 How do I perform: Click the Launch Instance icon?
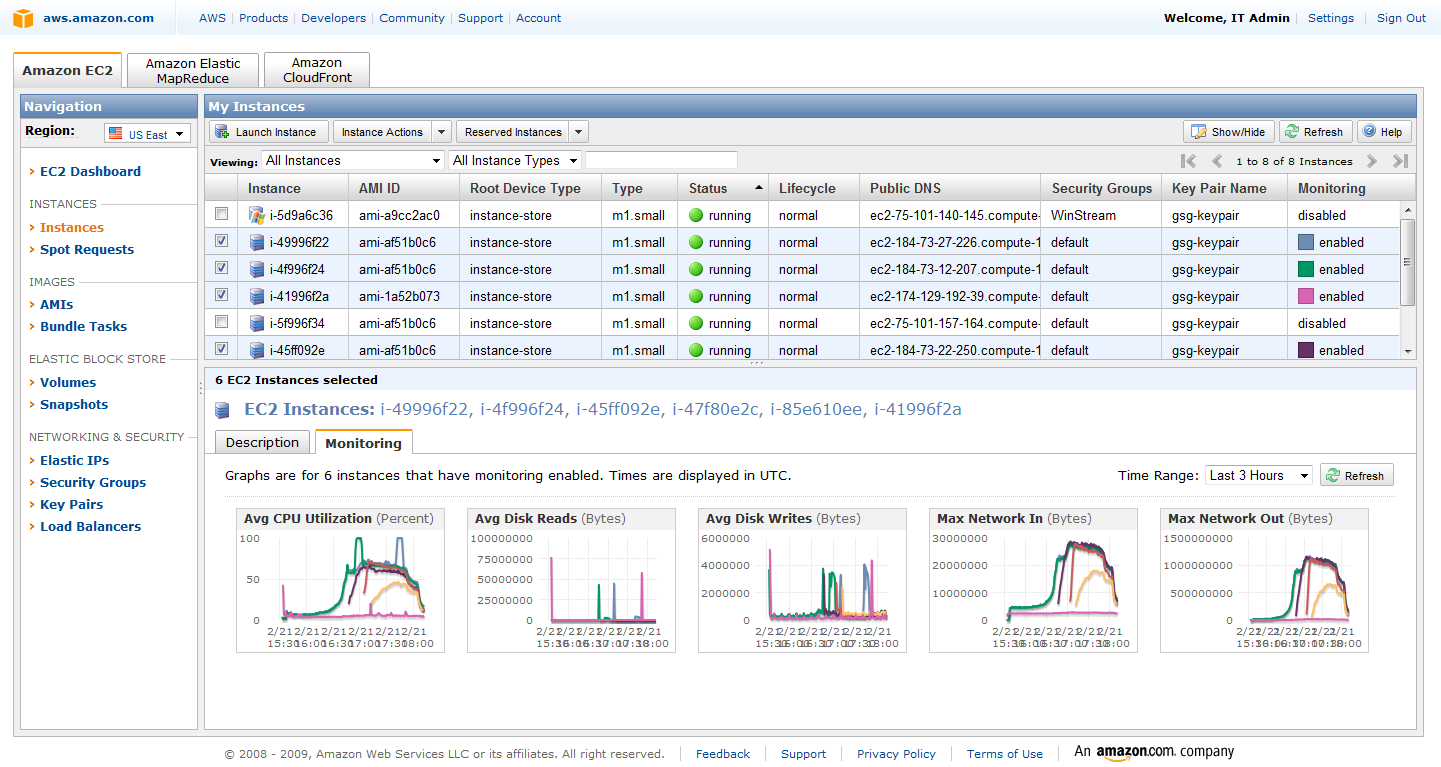point(222,132)
